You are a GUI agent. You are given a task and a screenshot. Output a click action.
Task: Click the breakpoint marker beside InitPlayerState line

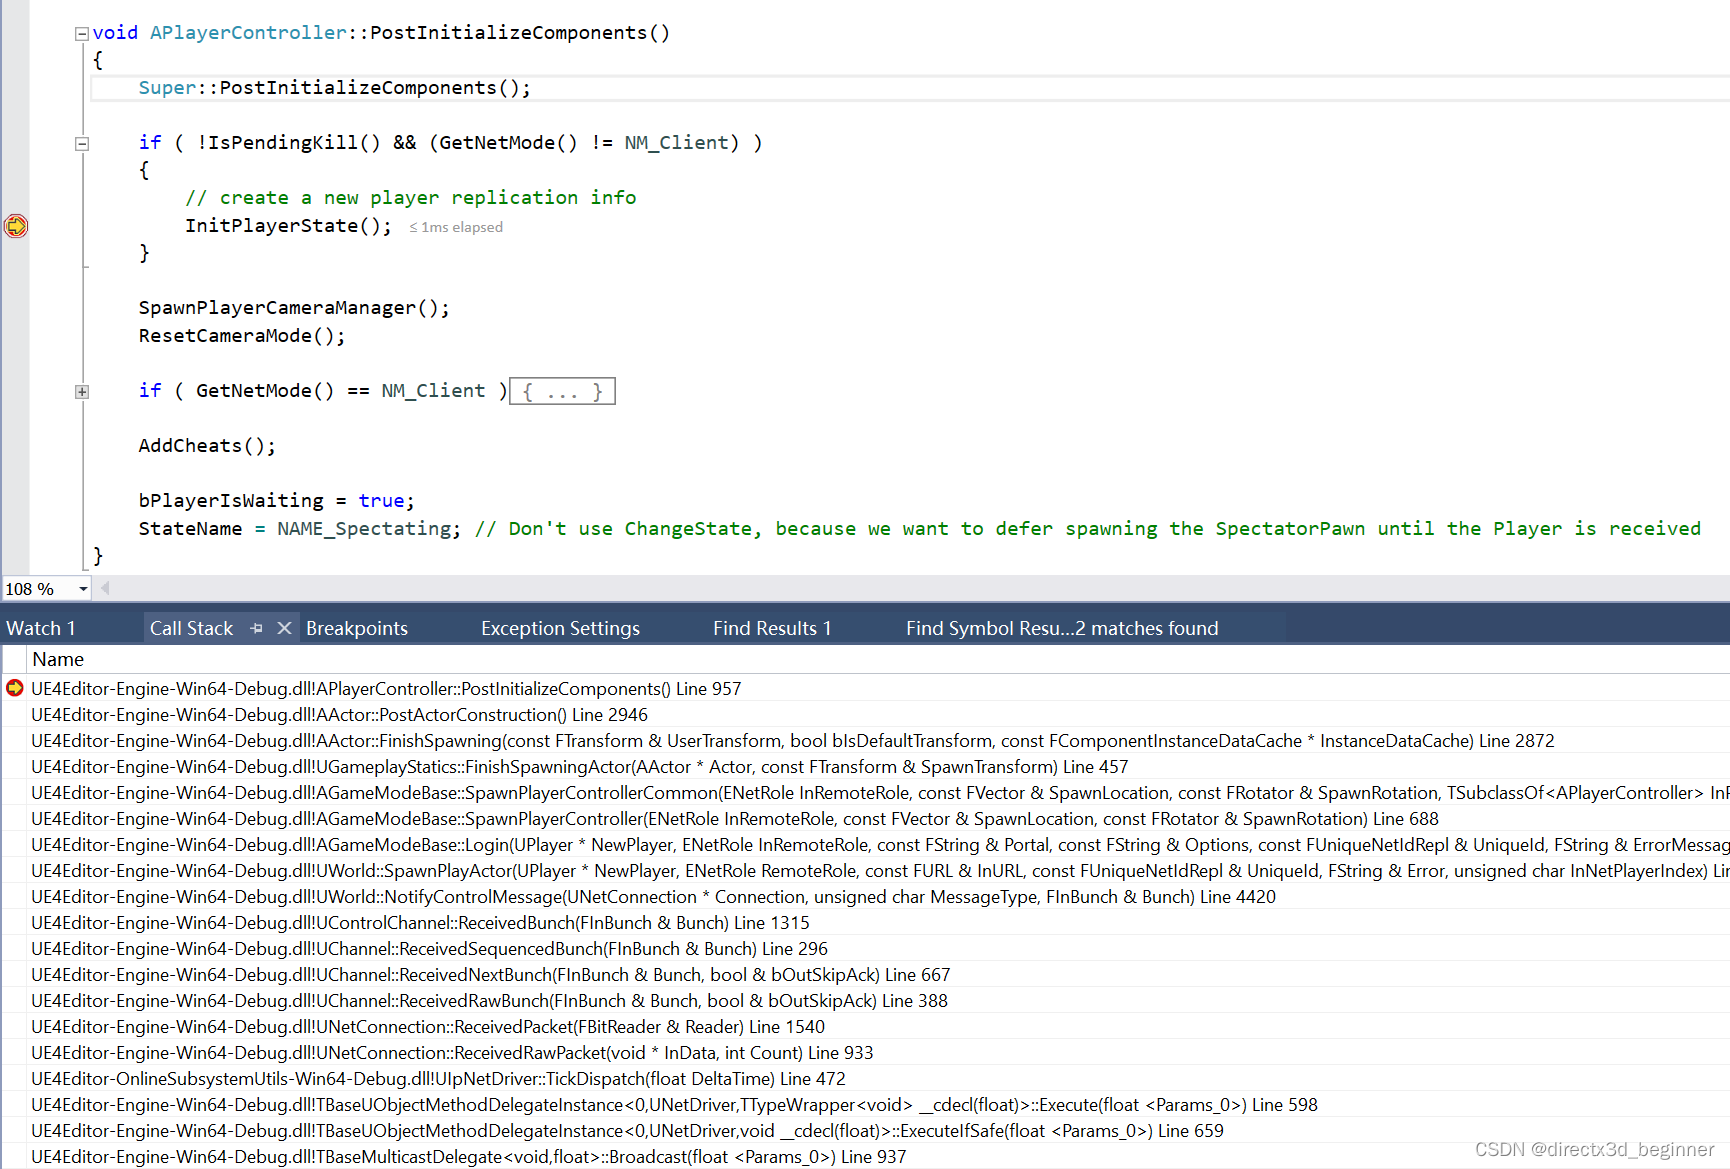pos(16,226)
